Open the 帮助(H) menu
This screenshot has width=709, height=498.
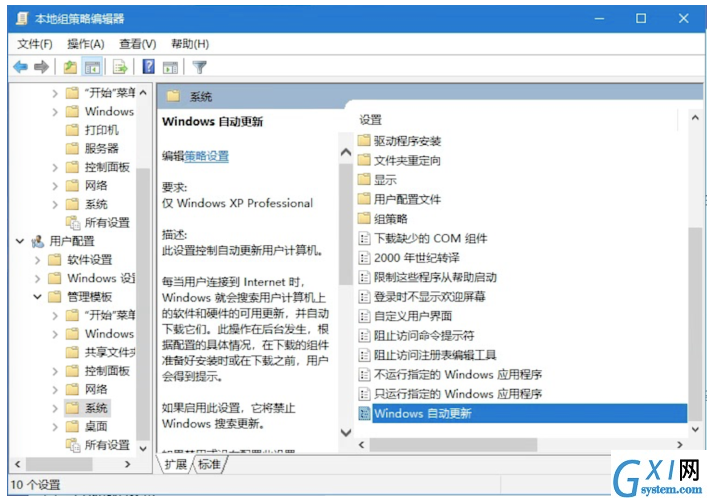[x=190, y=44]
